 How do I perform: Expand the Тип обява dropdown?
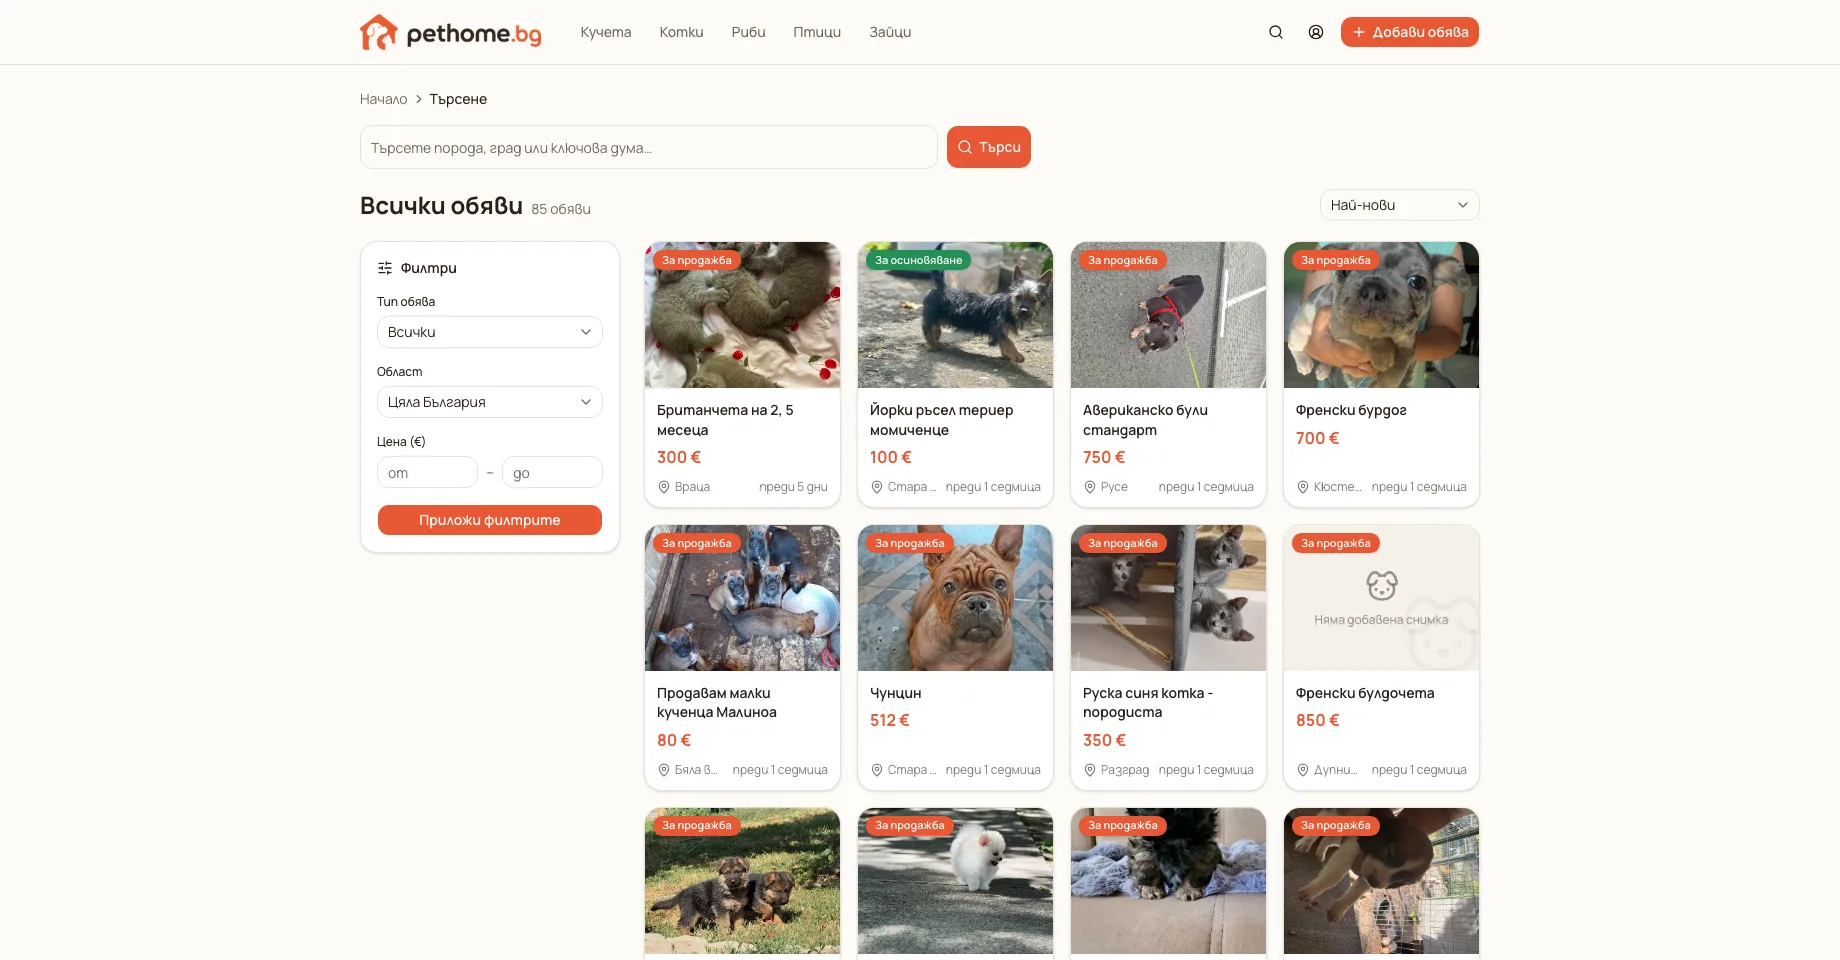tap(490, 332)
